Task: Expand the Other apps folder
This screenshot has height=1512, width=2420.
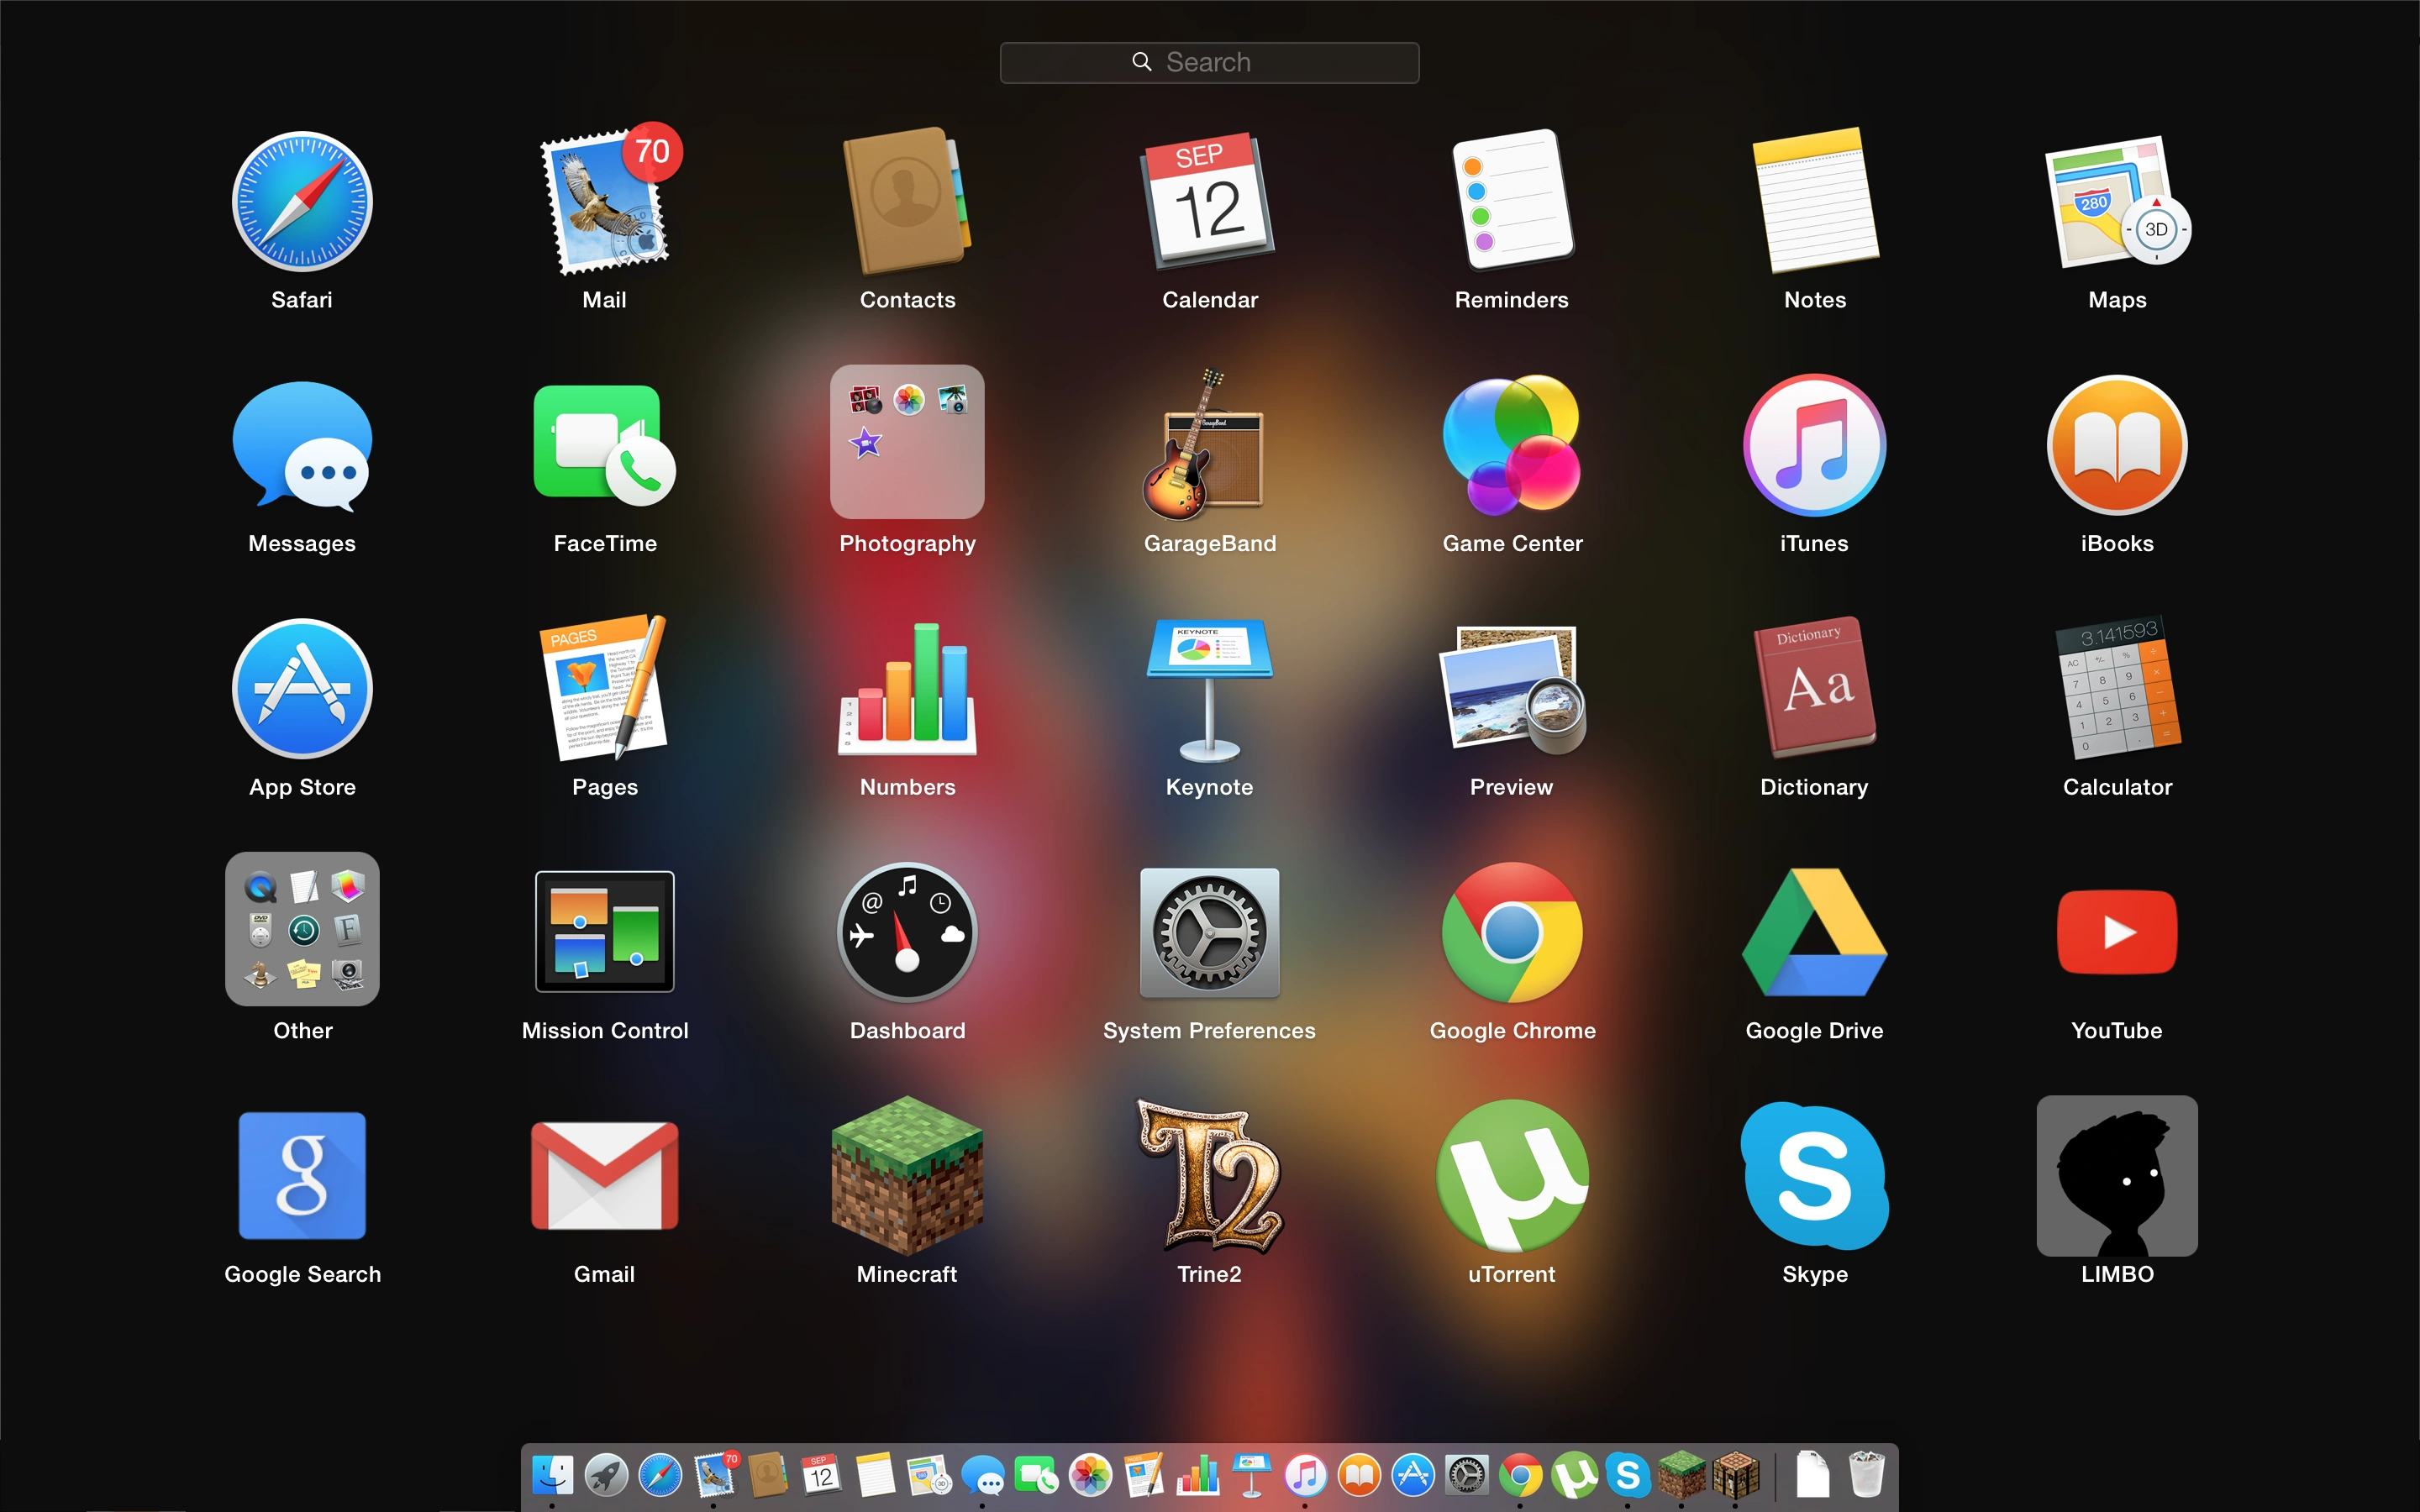Action: coord(302,929)
